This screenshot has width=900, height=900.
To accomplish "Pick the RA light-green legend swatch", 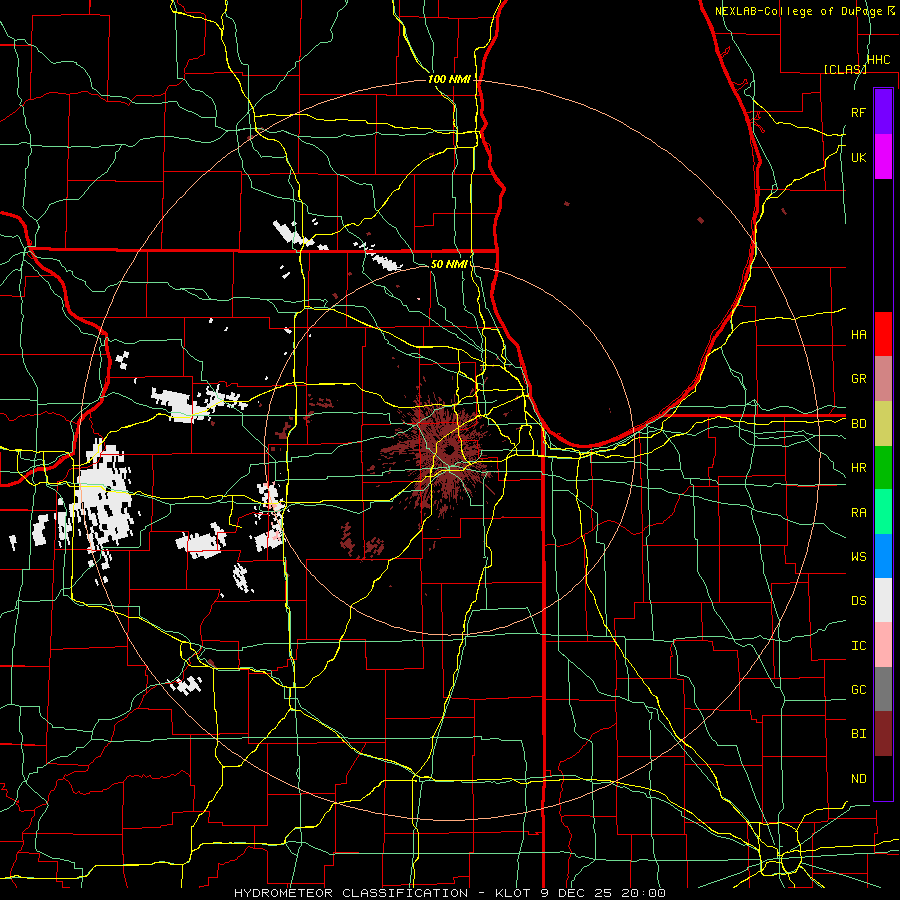I will (883, 512).
